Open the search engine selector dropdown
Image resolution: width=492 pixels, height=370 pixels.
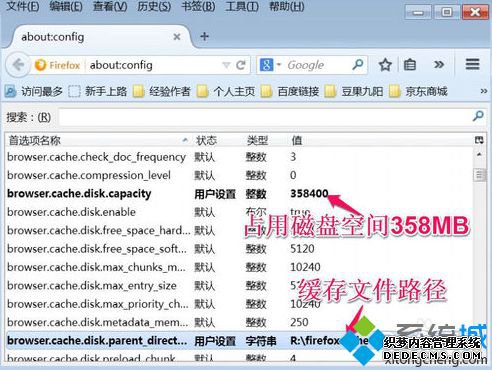coord(270,65)
